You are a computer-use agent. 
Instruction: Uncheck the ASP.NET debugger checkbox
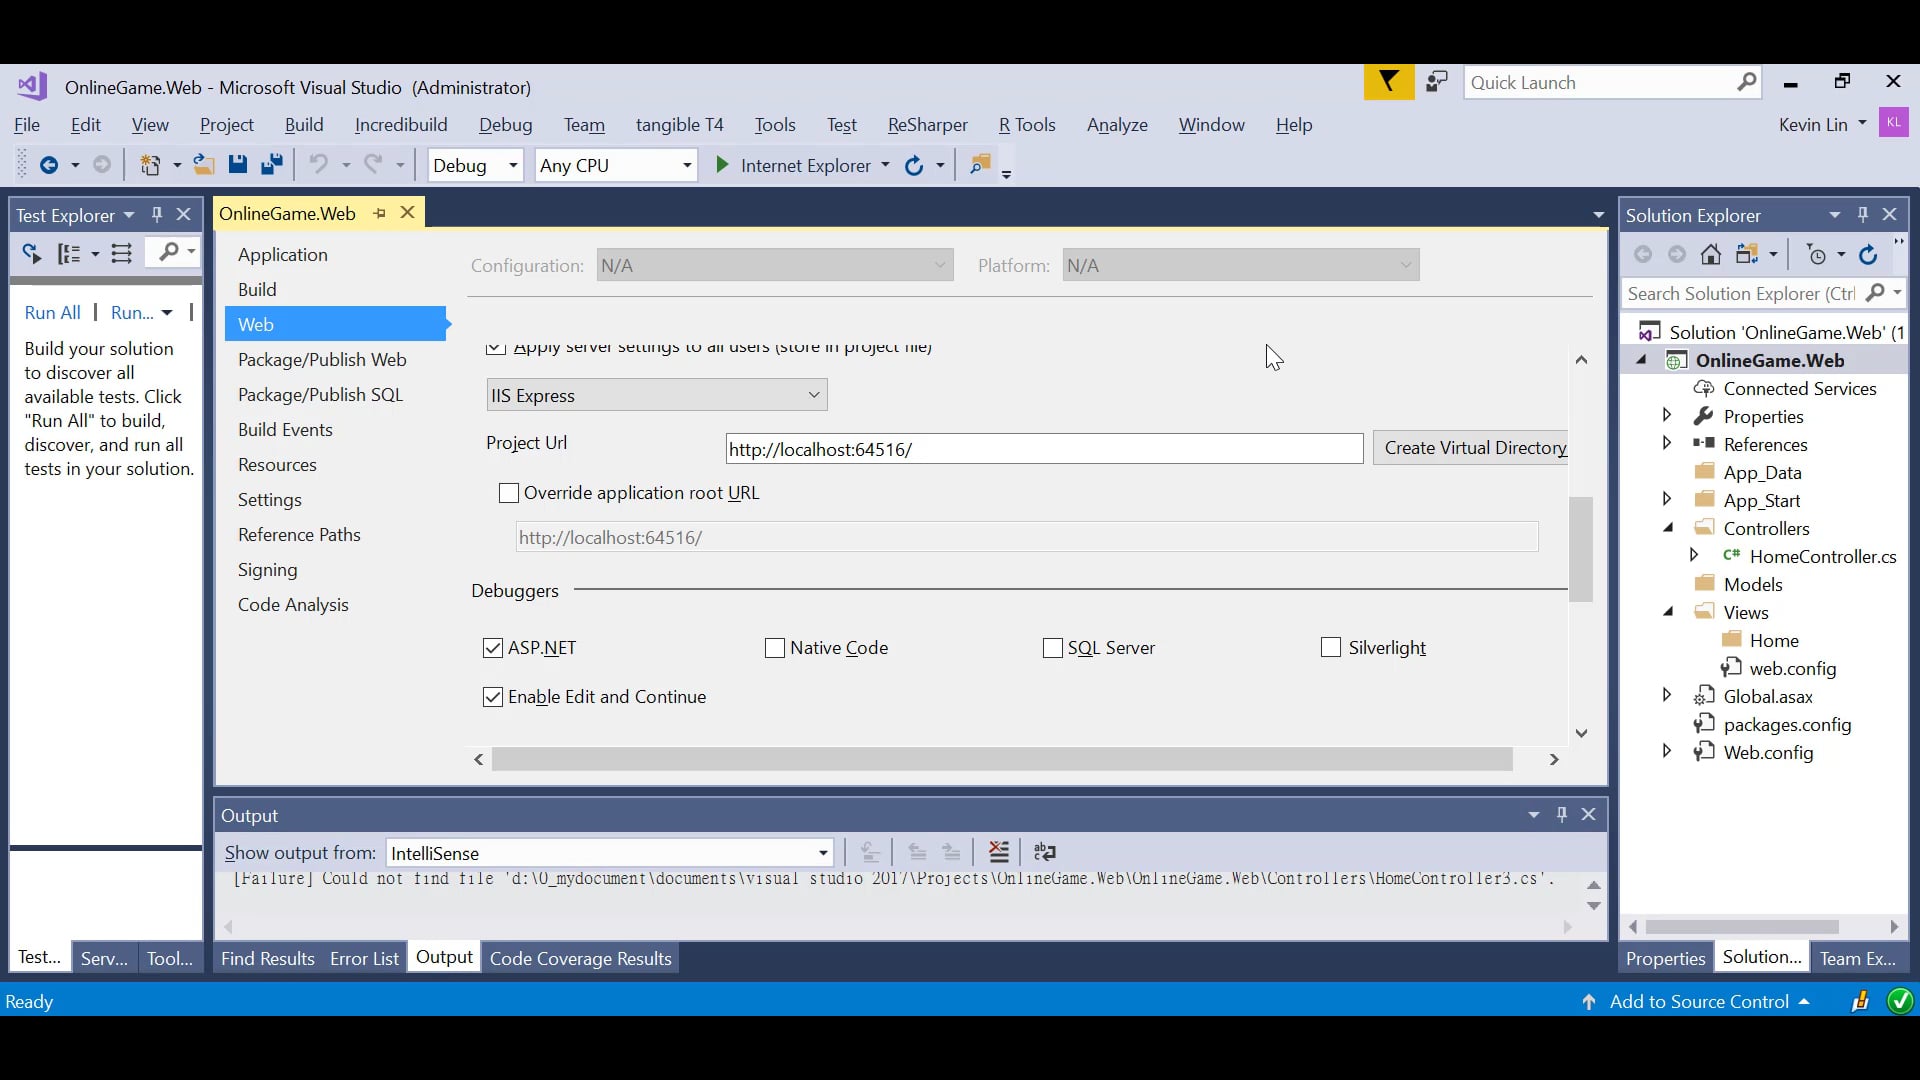coord(491,648)
